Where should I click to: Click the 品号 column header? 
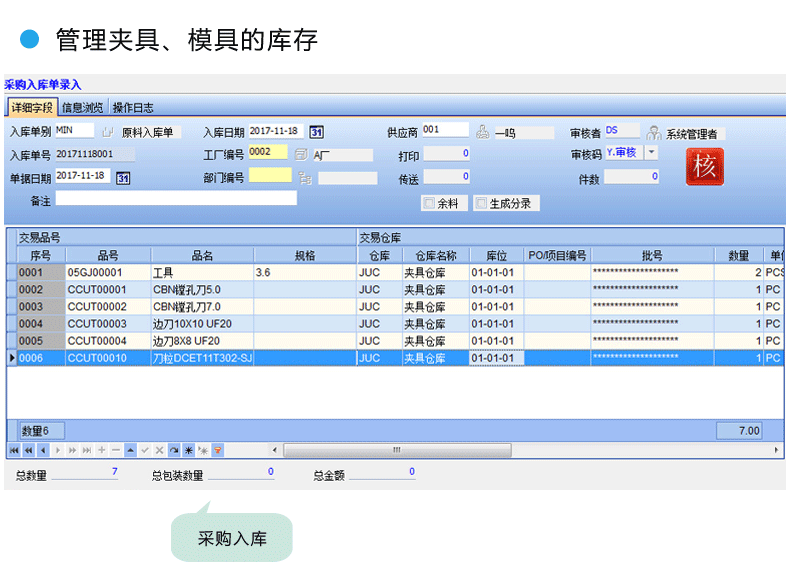(x=107, y=256)
